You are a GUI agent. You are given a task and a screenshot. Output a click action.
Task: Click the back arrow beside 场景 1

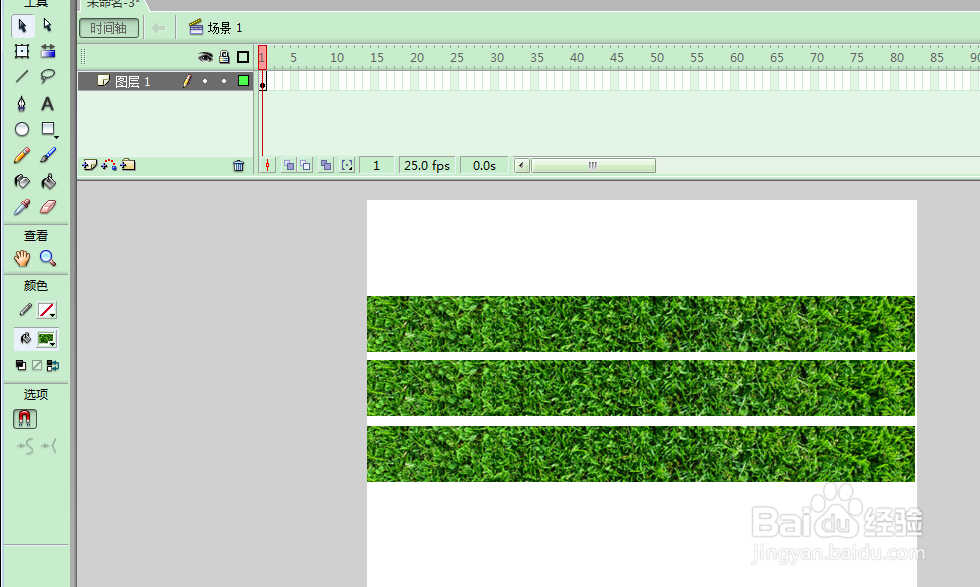[159, 28]
